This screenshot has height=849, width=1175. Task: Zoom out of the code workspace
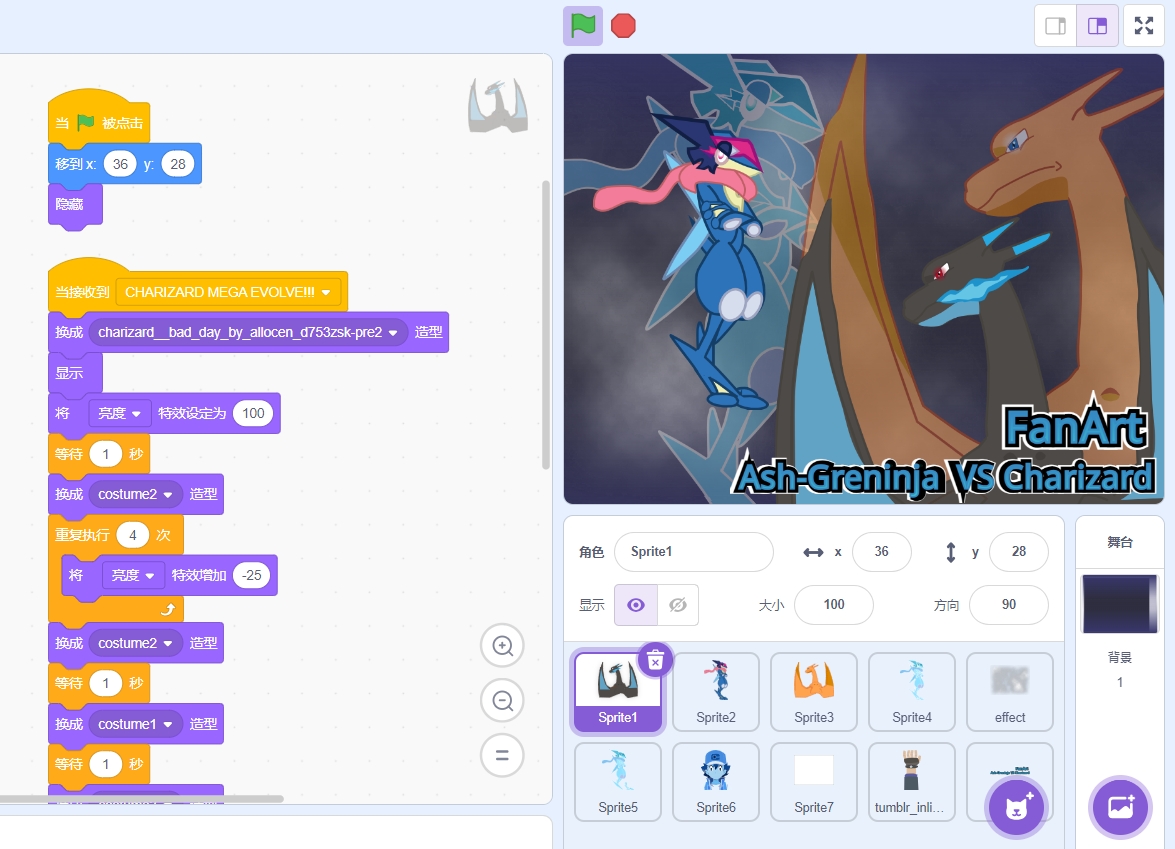tap(502, 701)
